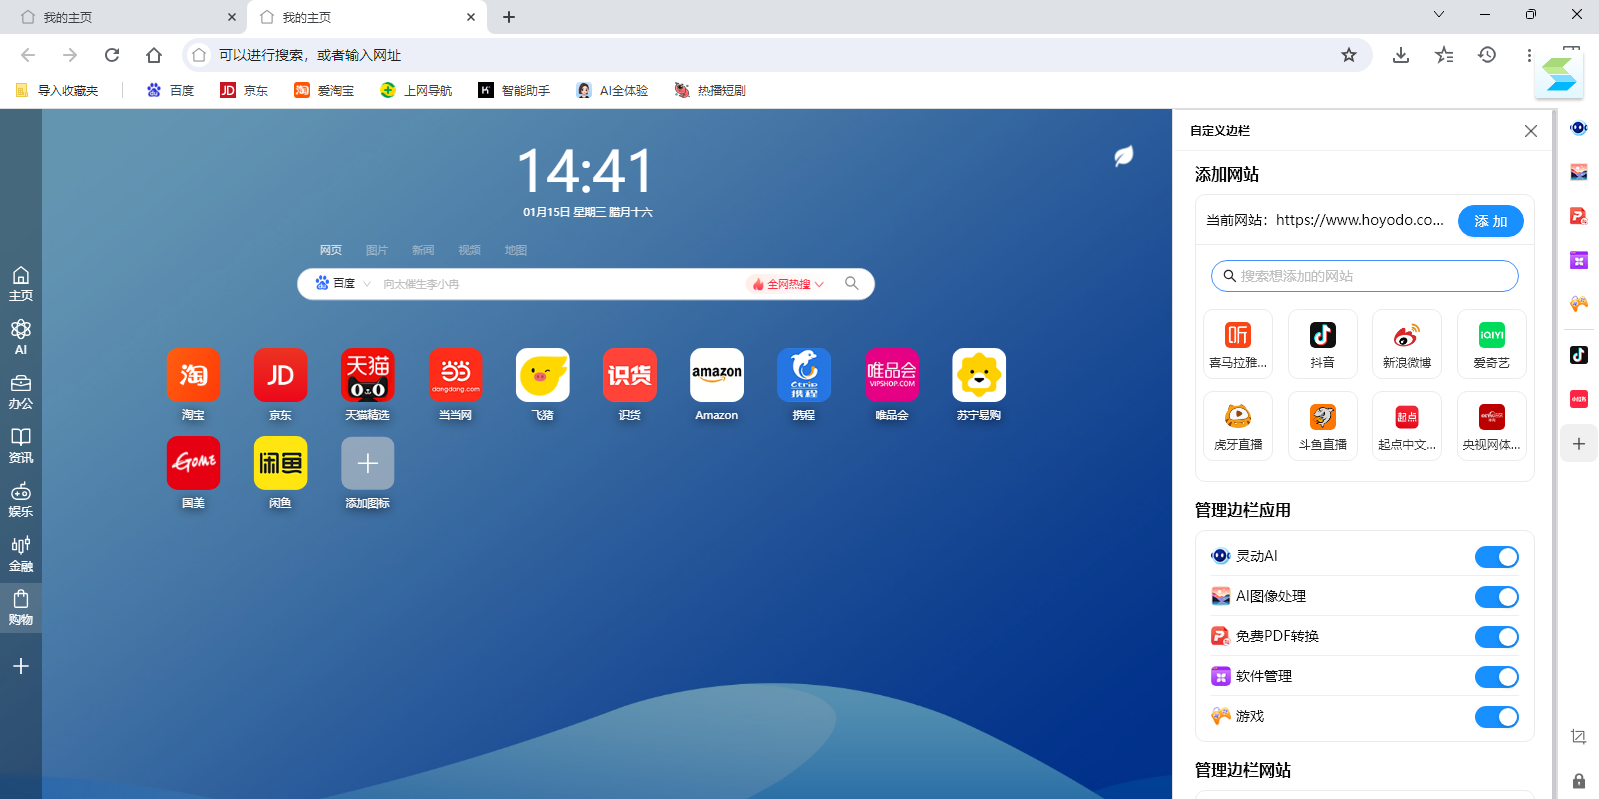Screen dimensions: 1599x799
Task: Open the 携程 Ctrip shortcut tile
Action: point(804,375)
